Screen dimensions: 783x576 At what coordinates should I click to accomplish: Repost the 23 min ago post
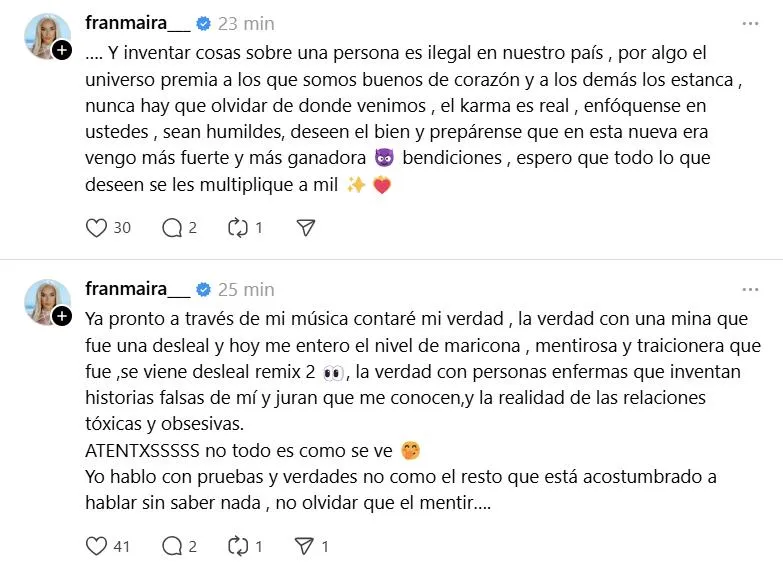tap(237, 228)
